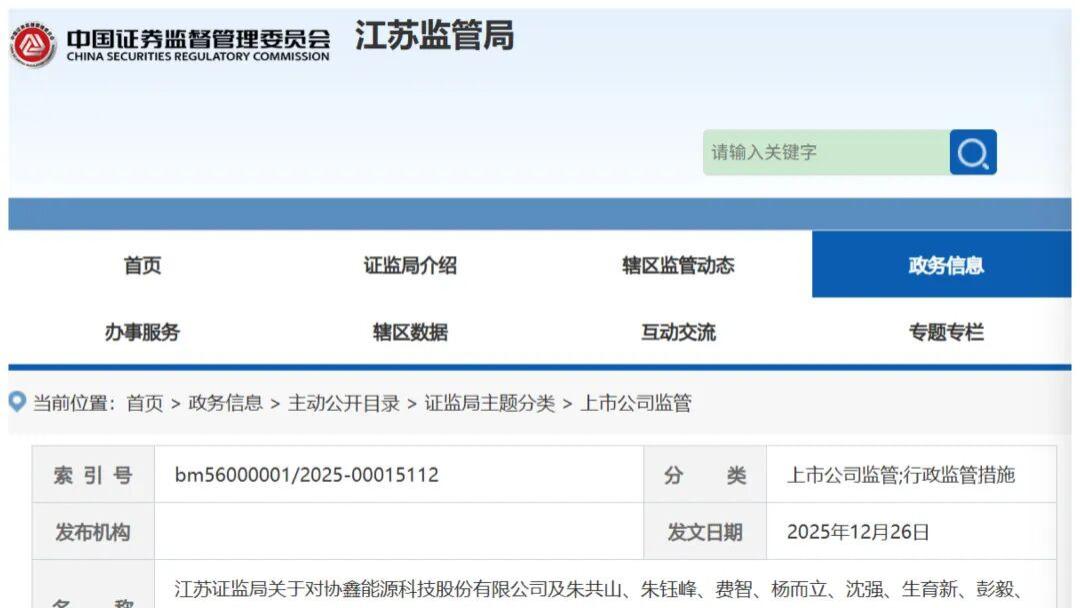
Task: Click the magnifier search icon
Action: 971,152
